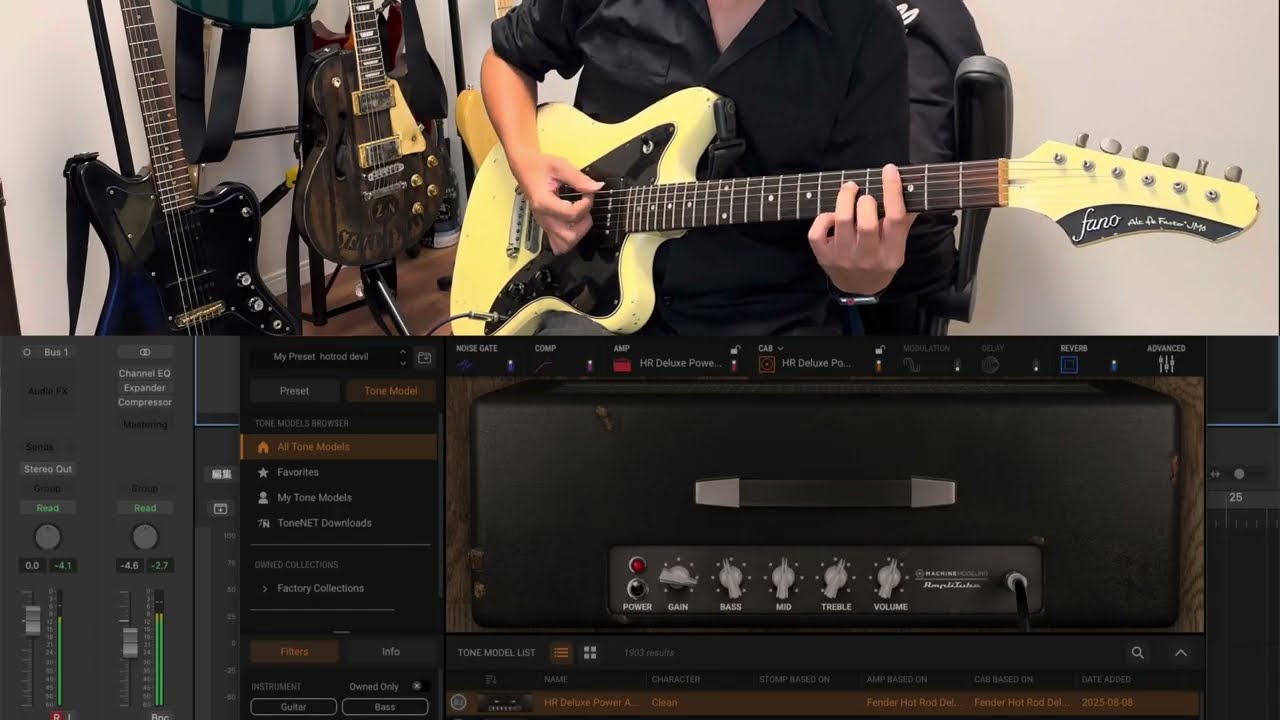
Task: Switch tone model list to grid view
Action: tap(590, 652)
